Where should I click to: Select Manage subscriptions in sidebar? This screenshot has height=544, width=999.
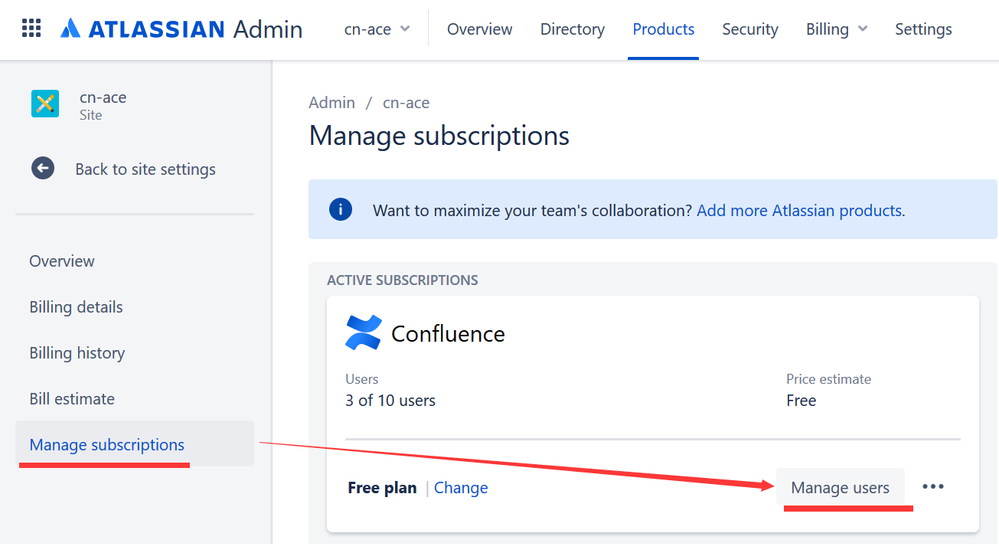pyautogui.click(x=134, y=444)
